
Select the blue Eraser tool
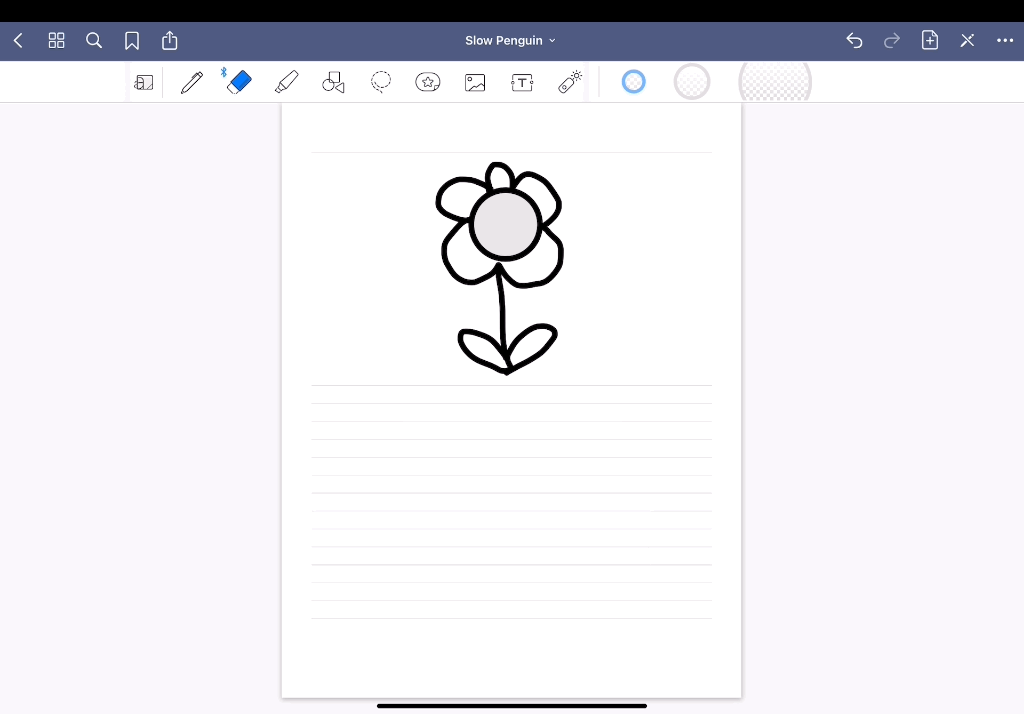(238, 82)
